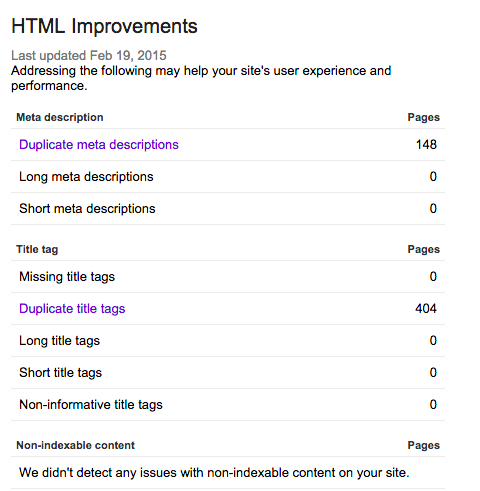Click the Pages column header for Meta description

click(x=424, y=117)
